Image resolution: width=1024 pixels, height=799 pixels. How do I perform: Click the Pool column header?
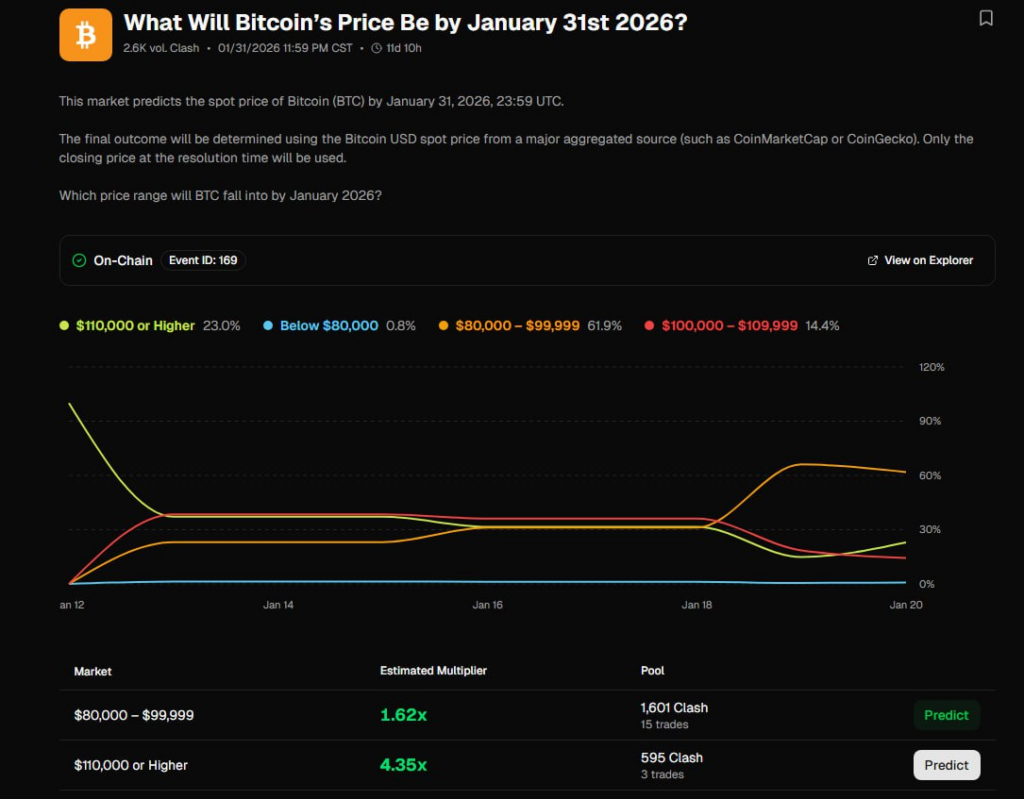coord(652,671)
